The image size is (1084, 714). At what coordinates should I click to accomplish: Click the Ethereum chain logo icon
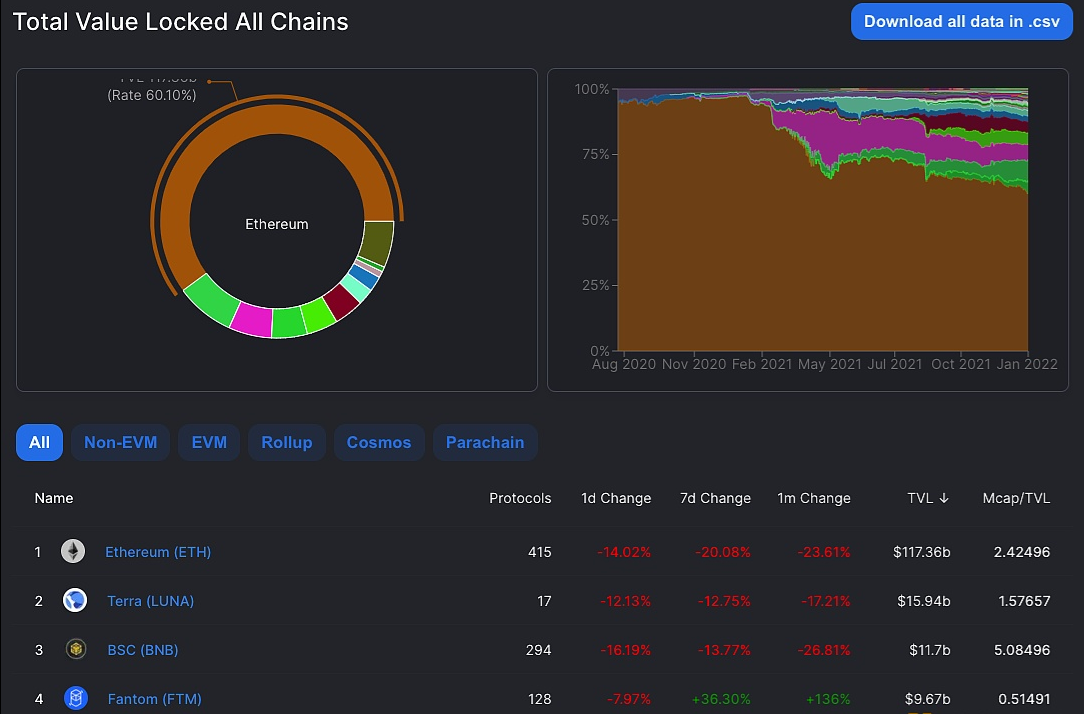pos(73,551)
